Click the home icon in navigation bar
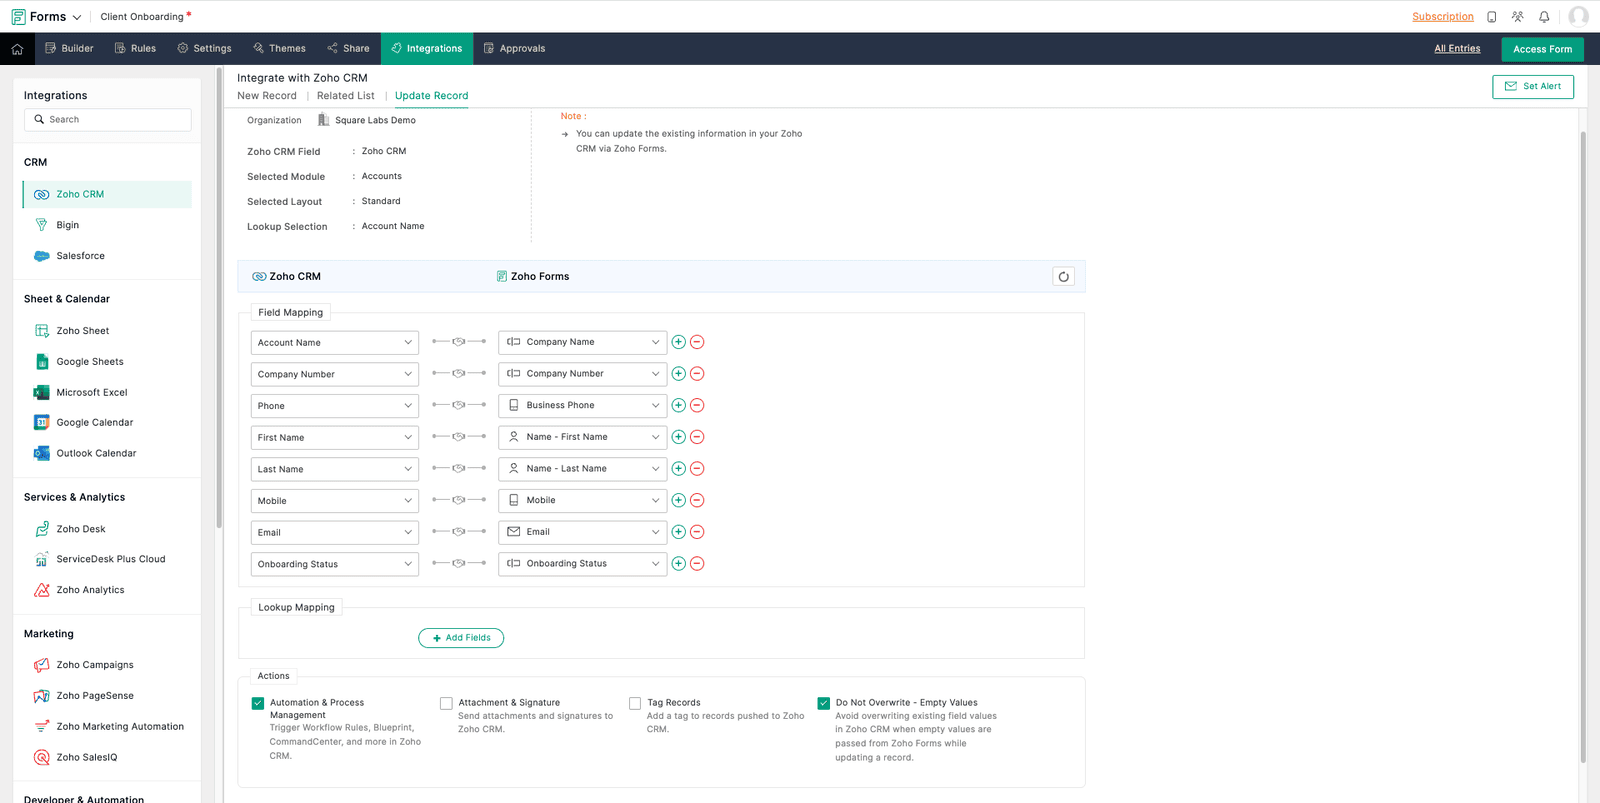 pyautogui.click(x=17, y=49)
